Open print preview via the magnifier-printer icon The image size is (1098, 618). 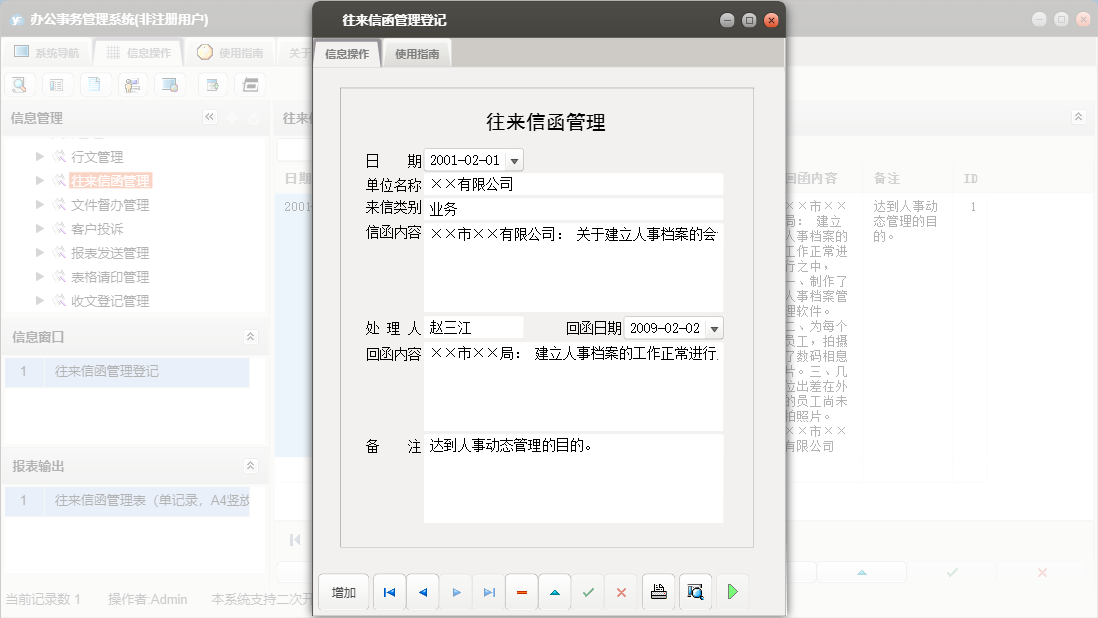point(695,592)
